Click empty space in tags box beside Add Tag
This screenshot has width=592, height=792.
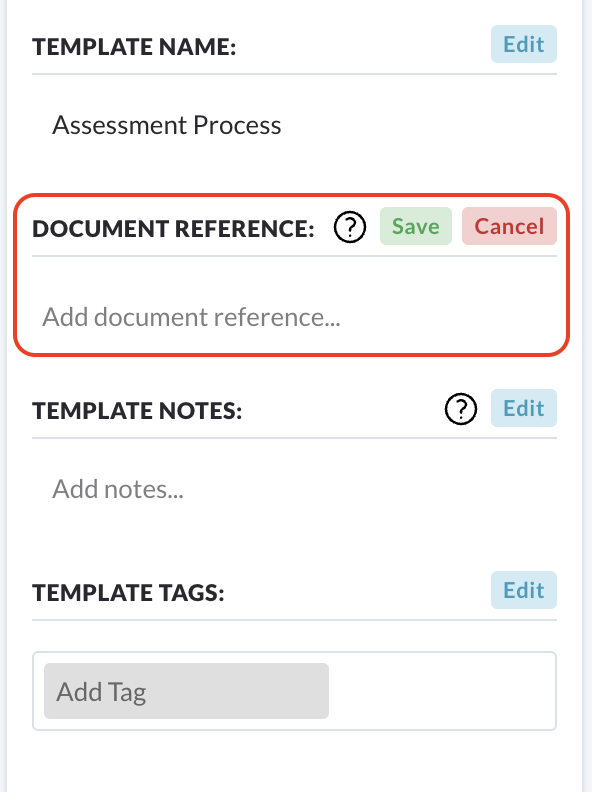pos(442,691)
